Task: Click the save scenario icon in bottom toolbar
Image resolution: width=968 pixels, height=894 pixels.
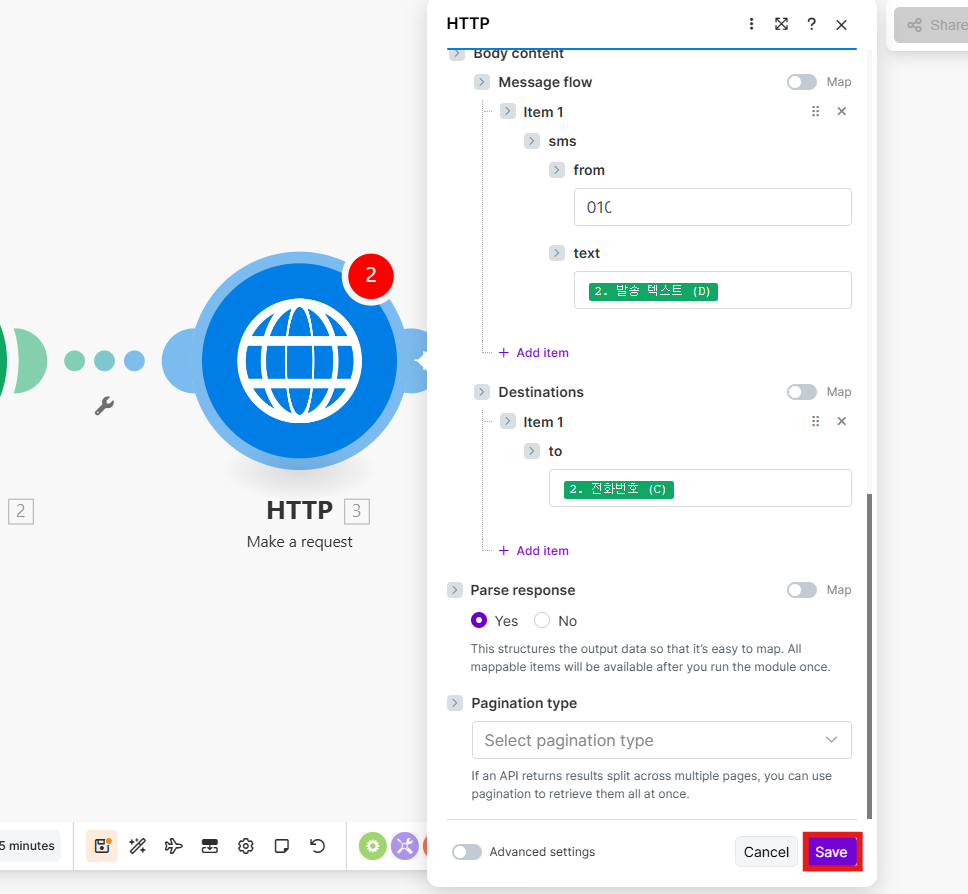Action: click(101, 846)
